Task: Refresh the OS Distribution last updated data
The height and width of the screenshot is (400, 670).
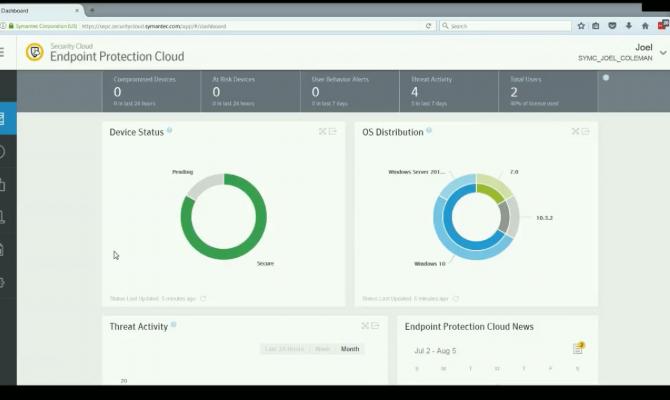Action: 456,298
